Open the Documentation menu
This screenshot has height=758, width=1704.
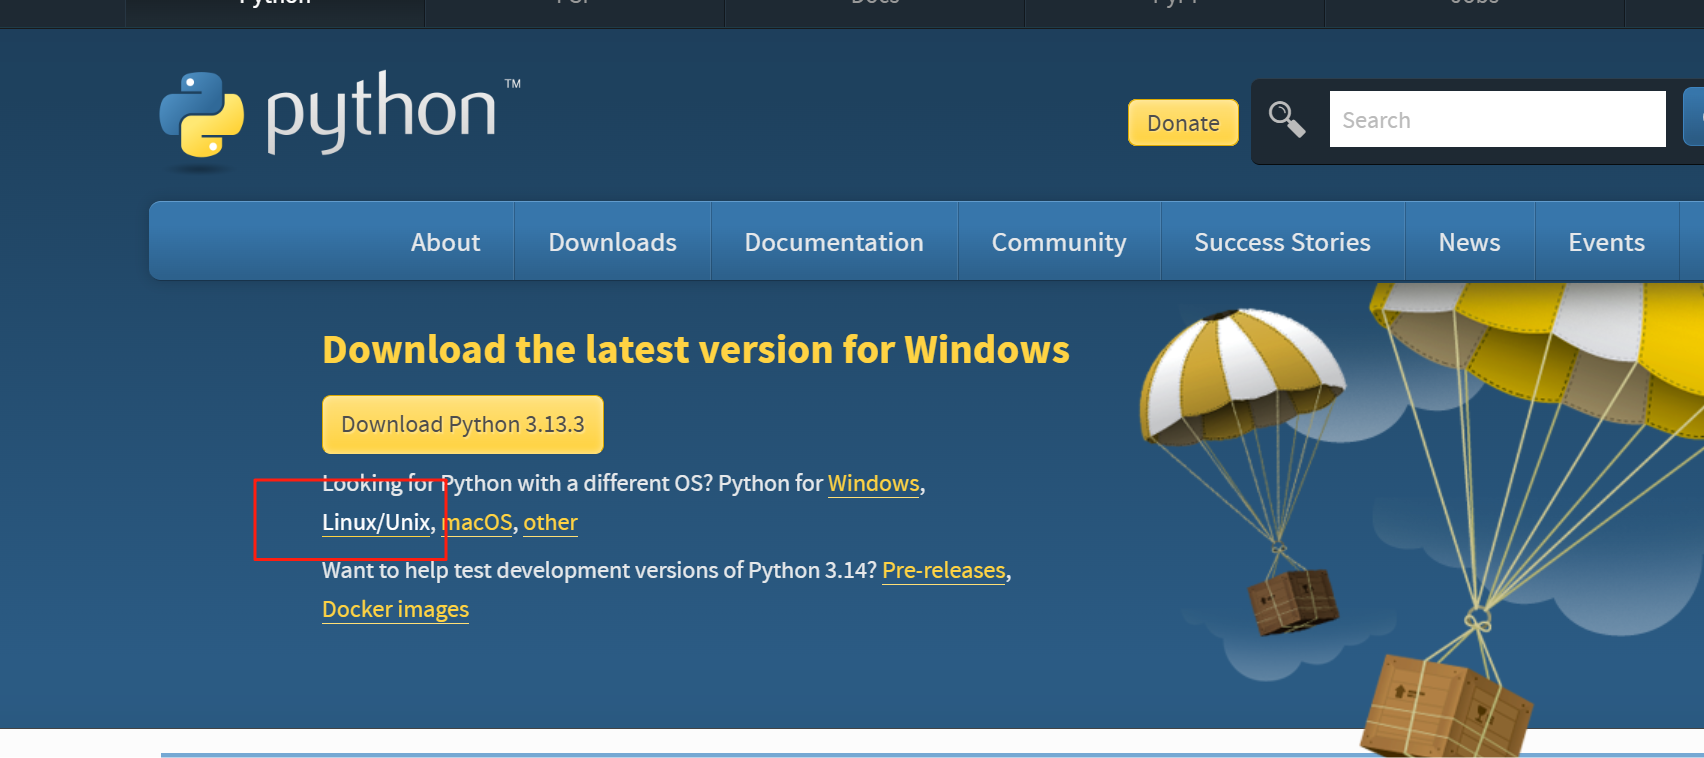pos(834,242)
